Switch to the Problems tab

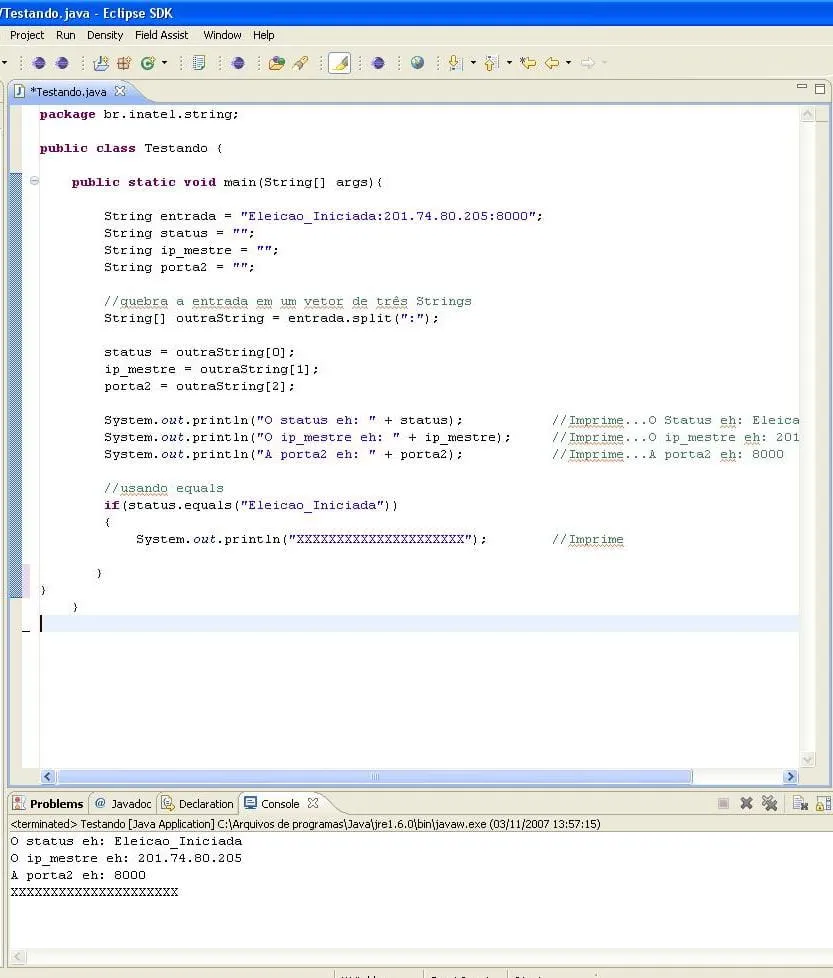(x=48, y=803)
